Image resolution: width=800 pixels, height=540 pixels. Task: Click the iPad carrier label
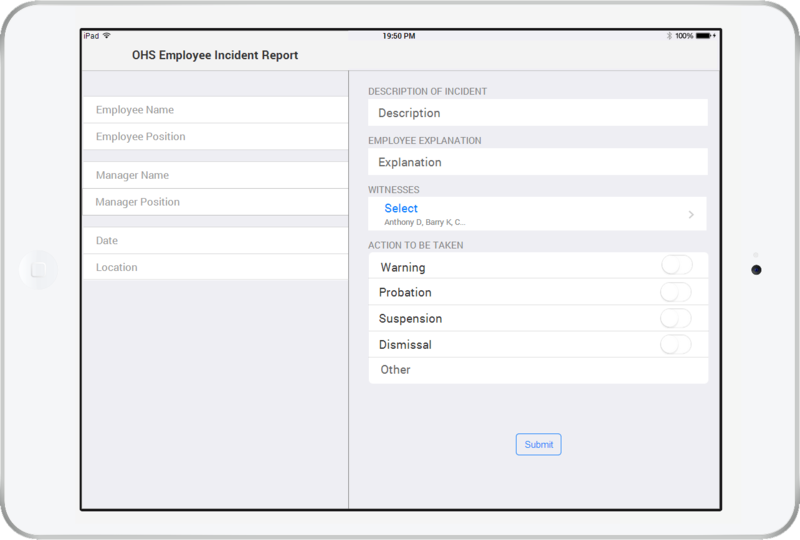click(x=91, y=36)
